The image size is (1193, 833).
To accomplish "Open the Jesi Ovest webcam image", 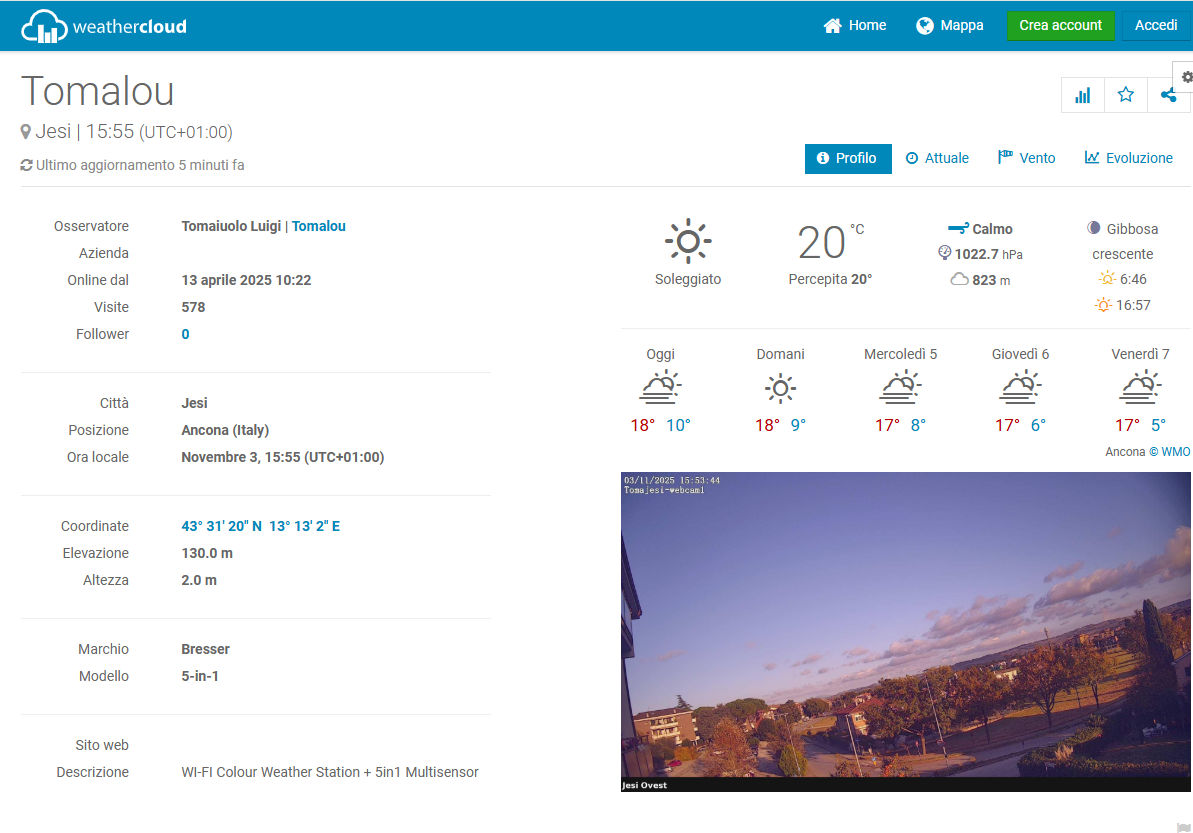I will point(905,632).
